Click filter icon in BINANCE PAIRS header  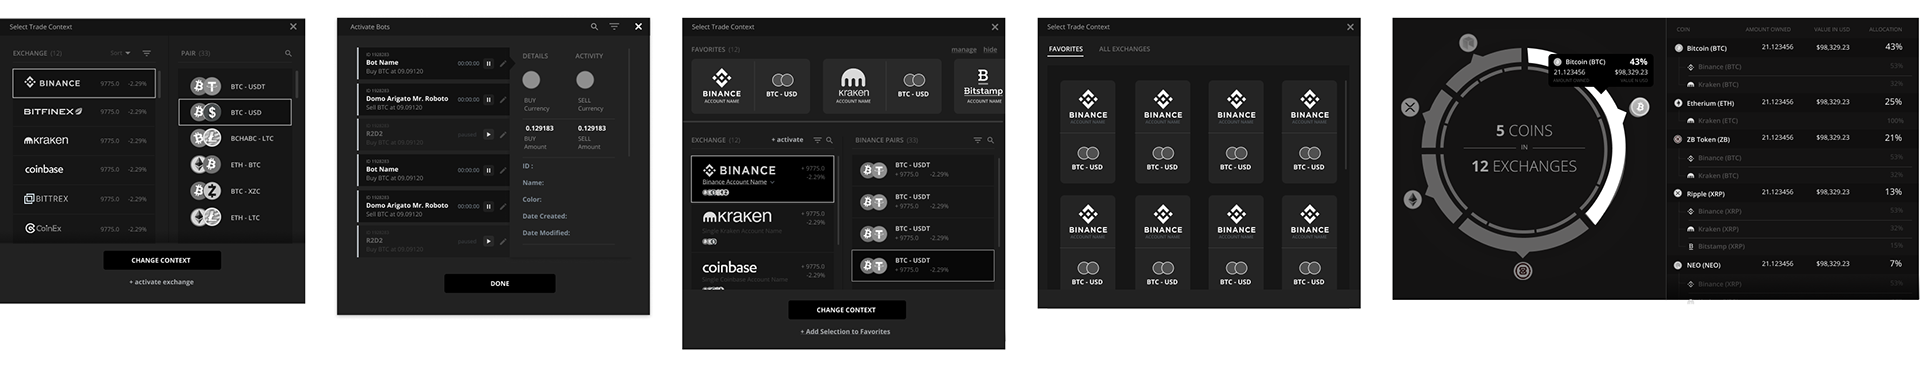pos(977,140)
